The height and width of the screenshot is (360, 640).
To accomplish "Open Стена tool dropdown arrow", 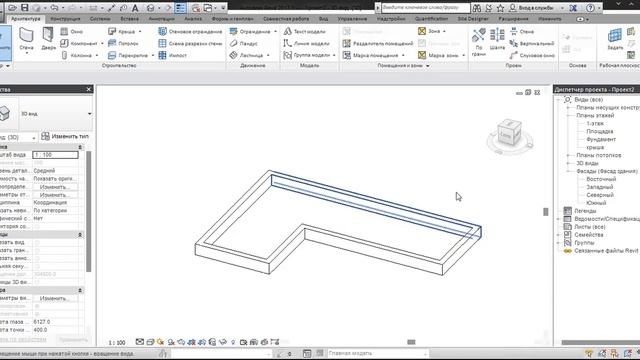I will 27,53.
